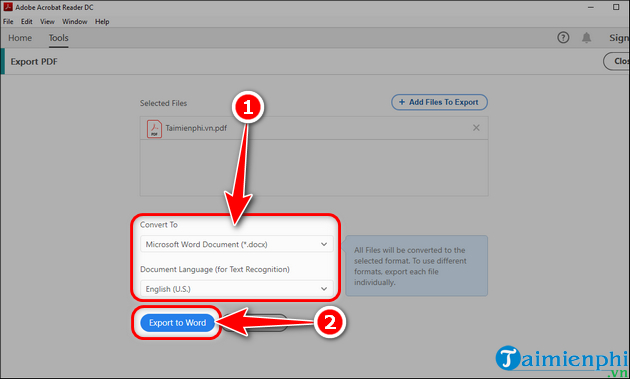Click the Export to Word button
The width and height of the screenshot is (630, 379).
point(177,323)
